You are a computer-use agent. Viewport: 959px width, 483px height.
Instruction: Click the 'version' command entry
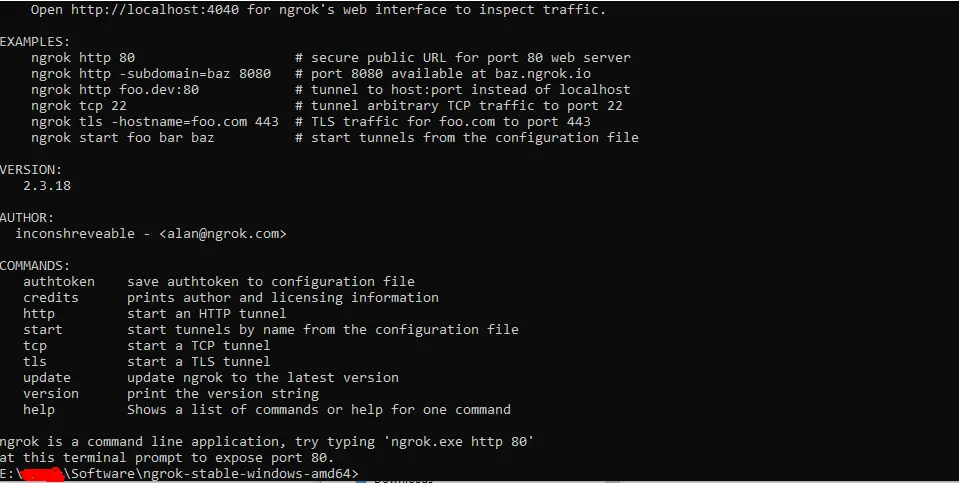(x=51, y=394)
